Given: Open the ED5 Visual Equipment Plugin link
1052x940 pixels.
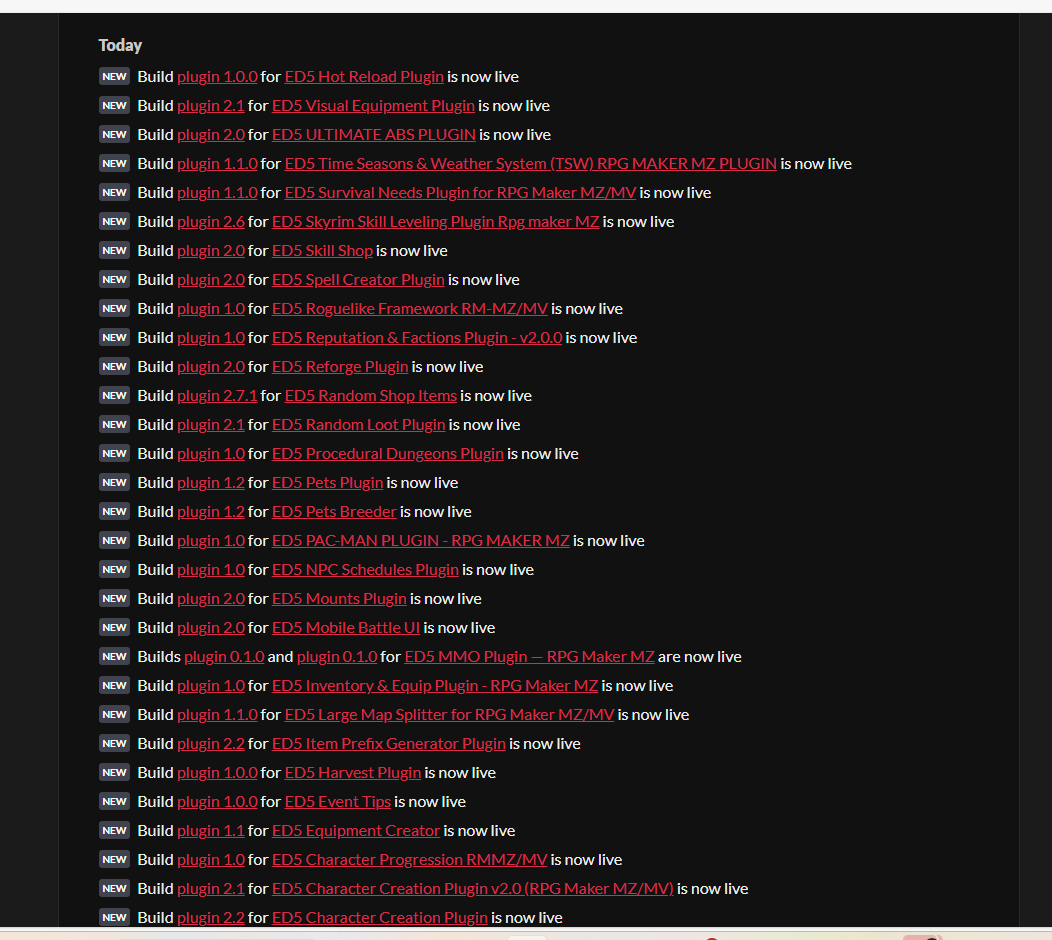Looking at the screenshot, I should click(x=373, y=105).
